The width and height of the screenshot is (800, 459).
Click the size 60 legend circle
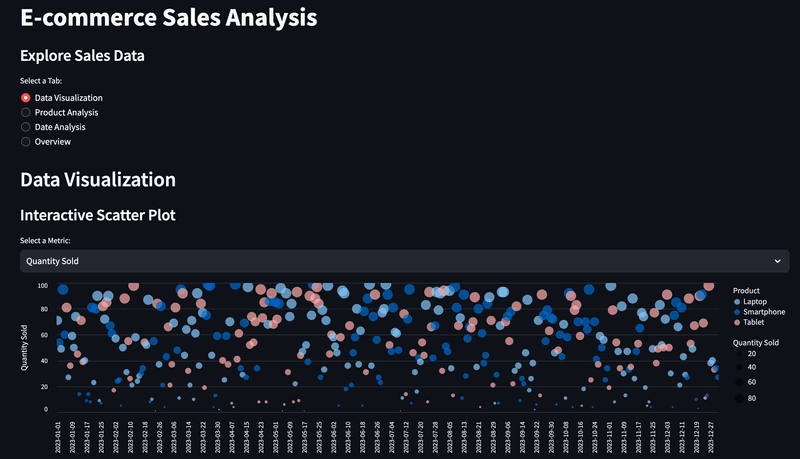pyautogui.click(x=739, y=382)
